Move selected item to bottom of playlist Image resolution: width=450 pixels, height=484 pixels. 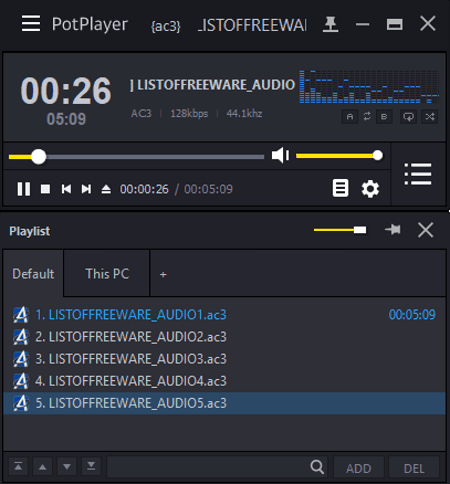[x=91, y=466]
